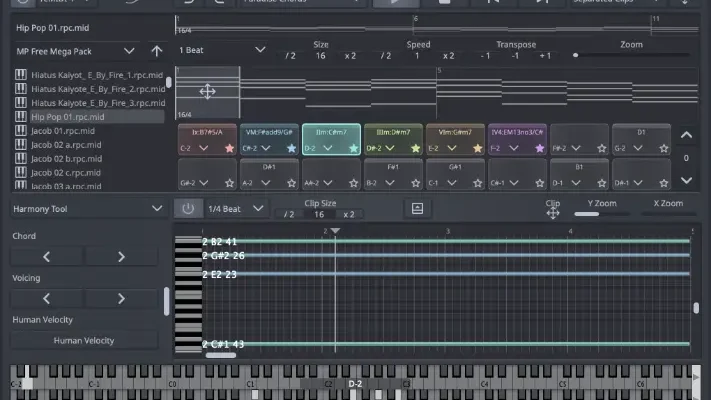The image size is (711, 400).
Task: Click the x 2 button under Speed
Action: (448, 58)
